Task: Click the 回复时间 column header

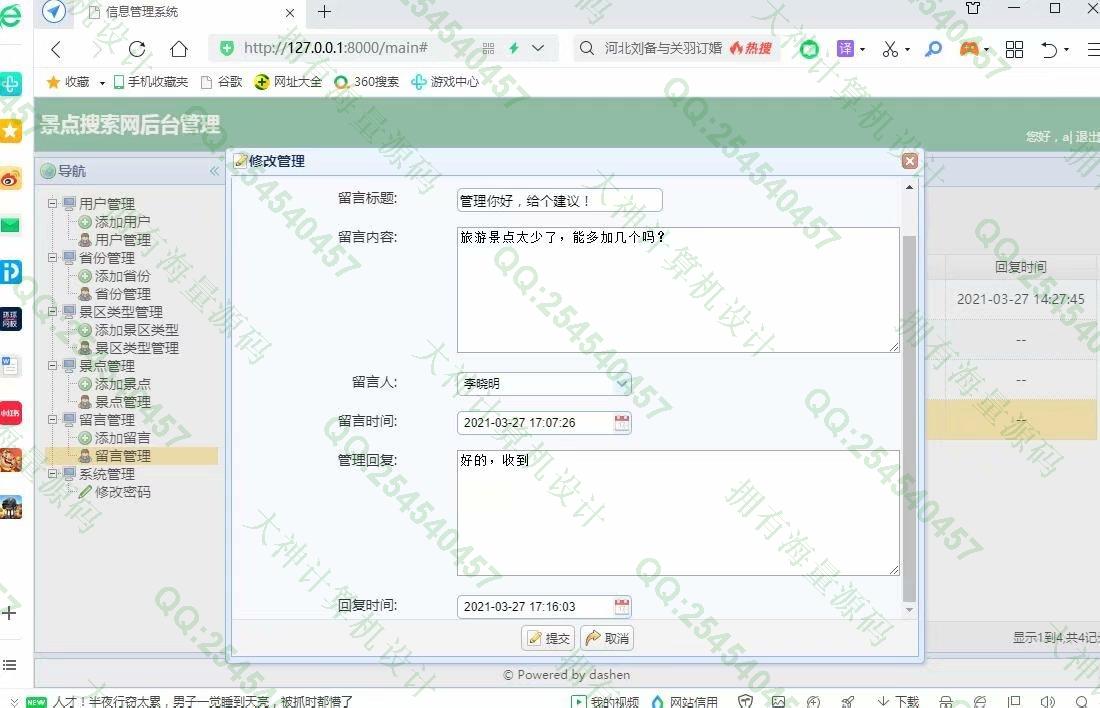Action: (1021, 267)
